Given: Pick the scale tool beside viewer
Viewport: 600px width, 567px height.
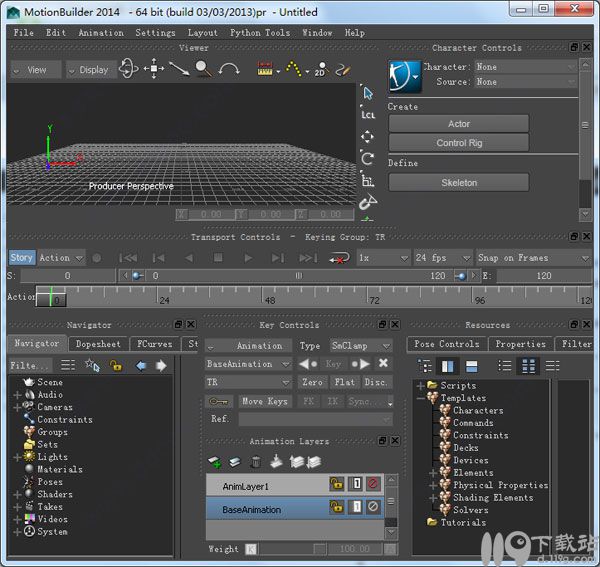Looking at the screenshot, I should point(368,181).
